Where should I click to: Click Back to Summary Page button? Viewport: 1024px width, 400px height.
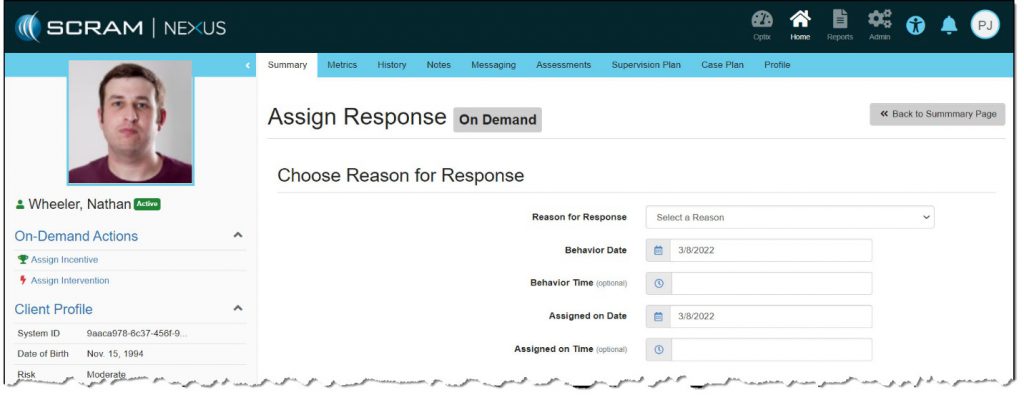(x=937, y=114)
